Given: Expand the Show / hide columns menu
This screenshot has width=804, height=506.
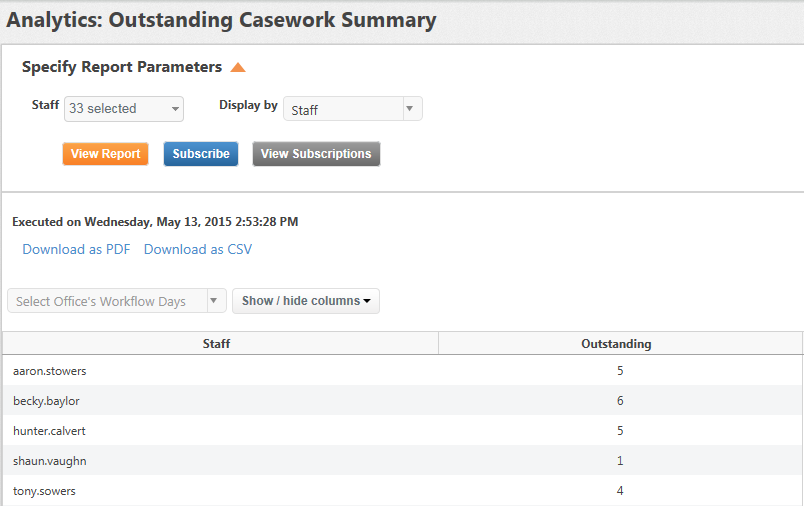Looking at the screenshot, I should 306,301.
